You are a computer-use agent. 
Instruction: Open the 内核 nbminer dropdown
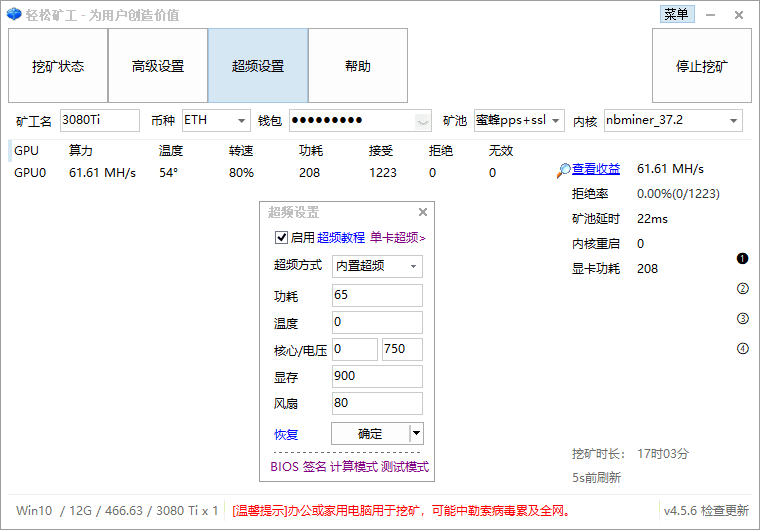(733, 121)
